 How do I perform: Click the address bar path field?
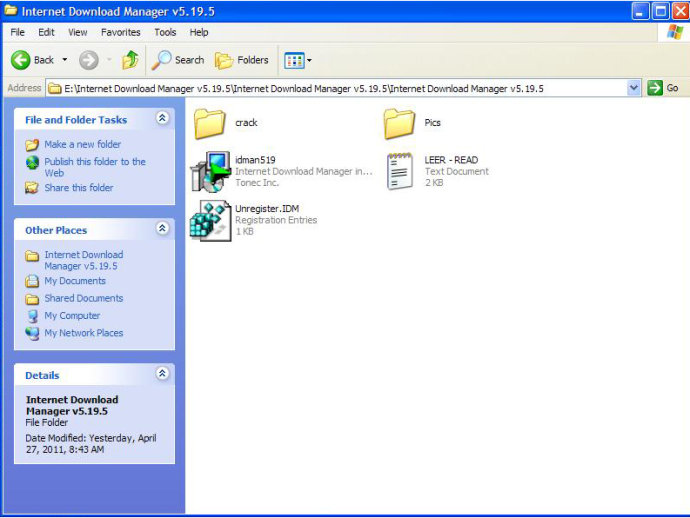337,88
